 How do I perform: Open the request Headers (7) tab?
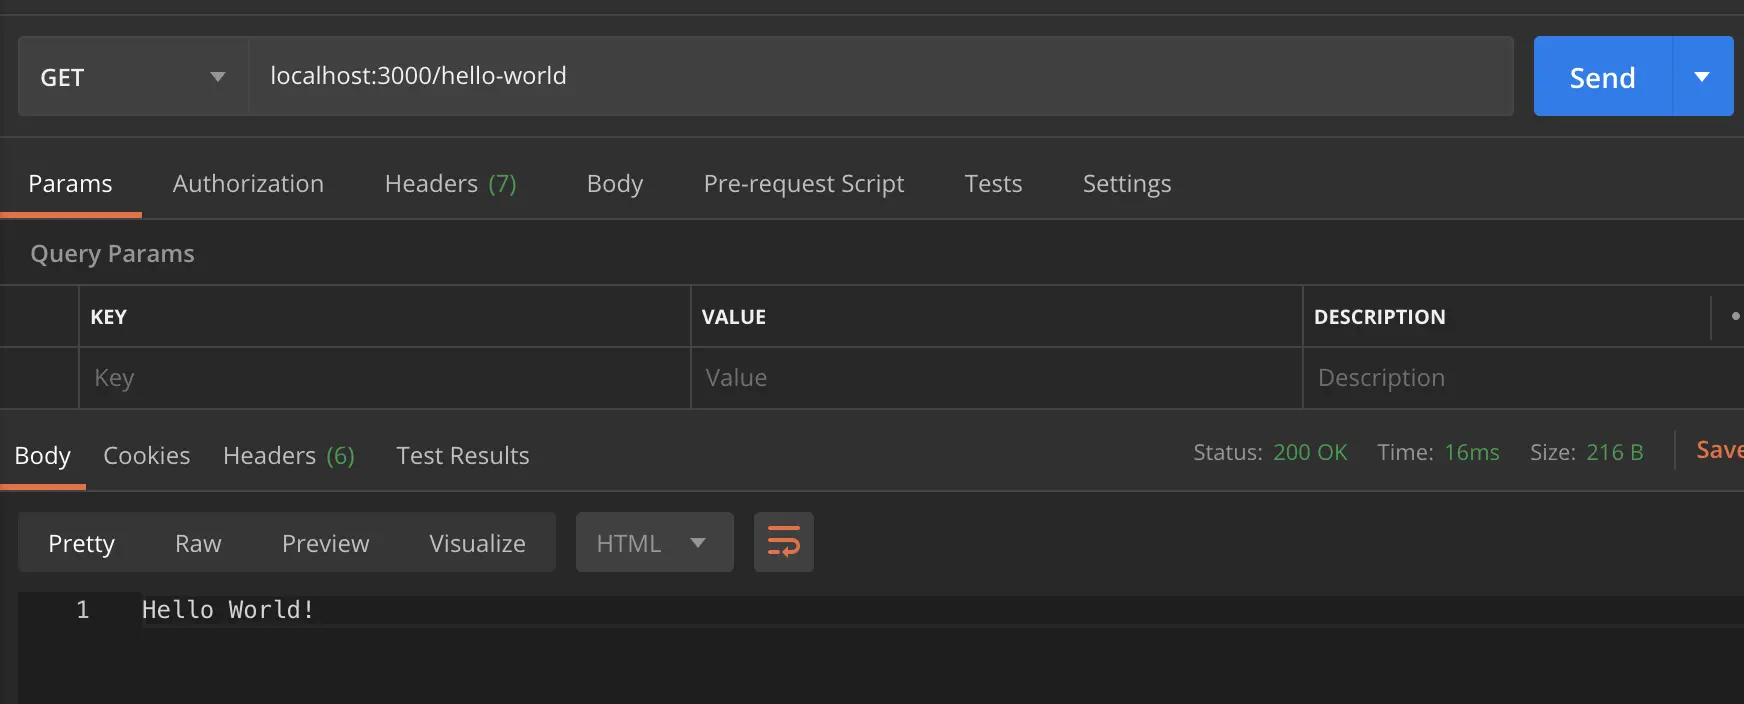450,184
